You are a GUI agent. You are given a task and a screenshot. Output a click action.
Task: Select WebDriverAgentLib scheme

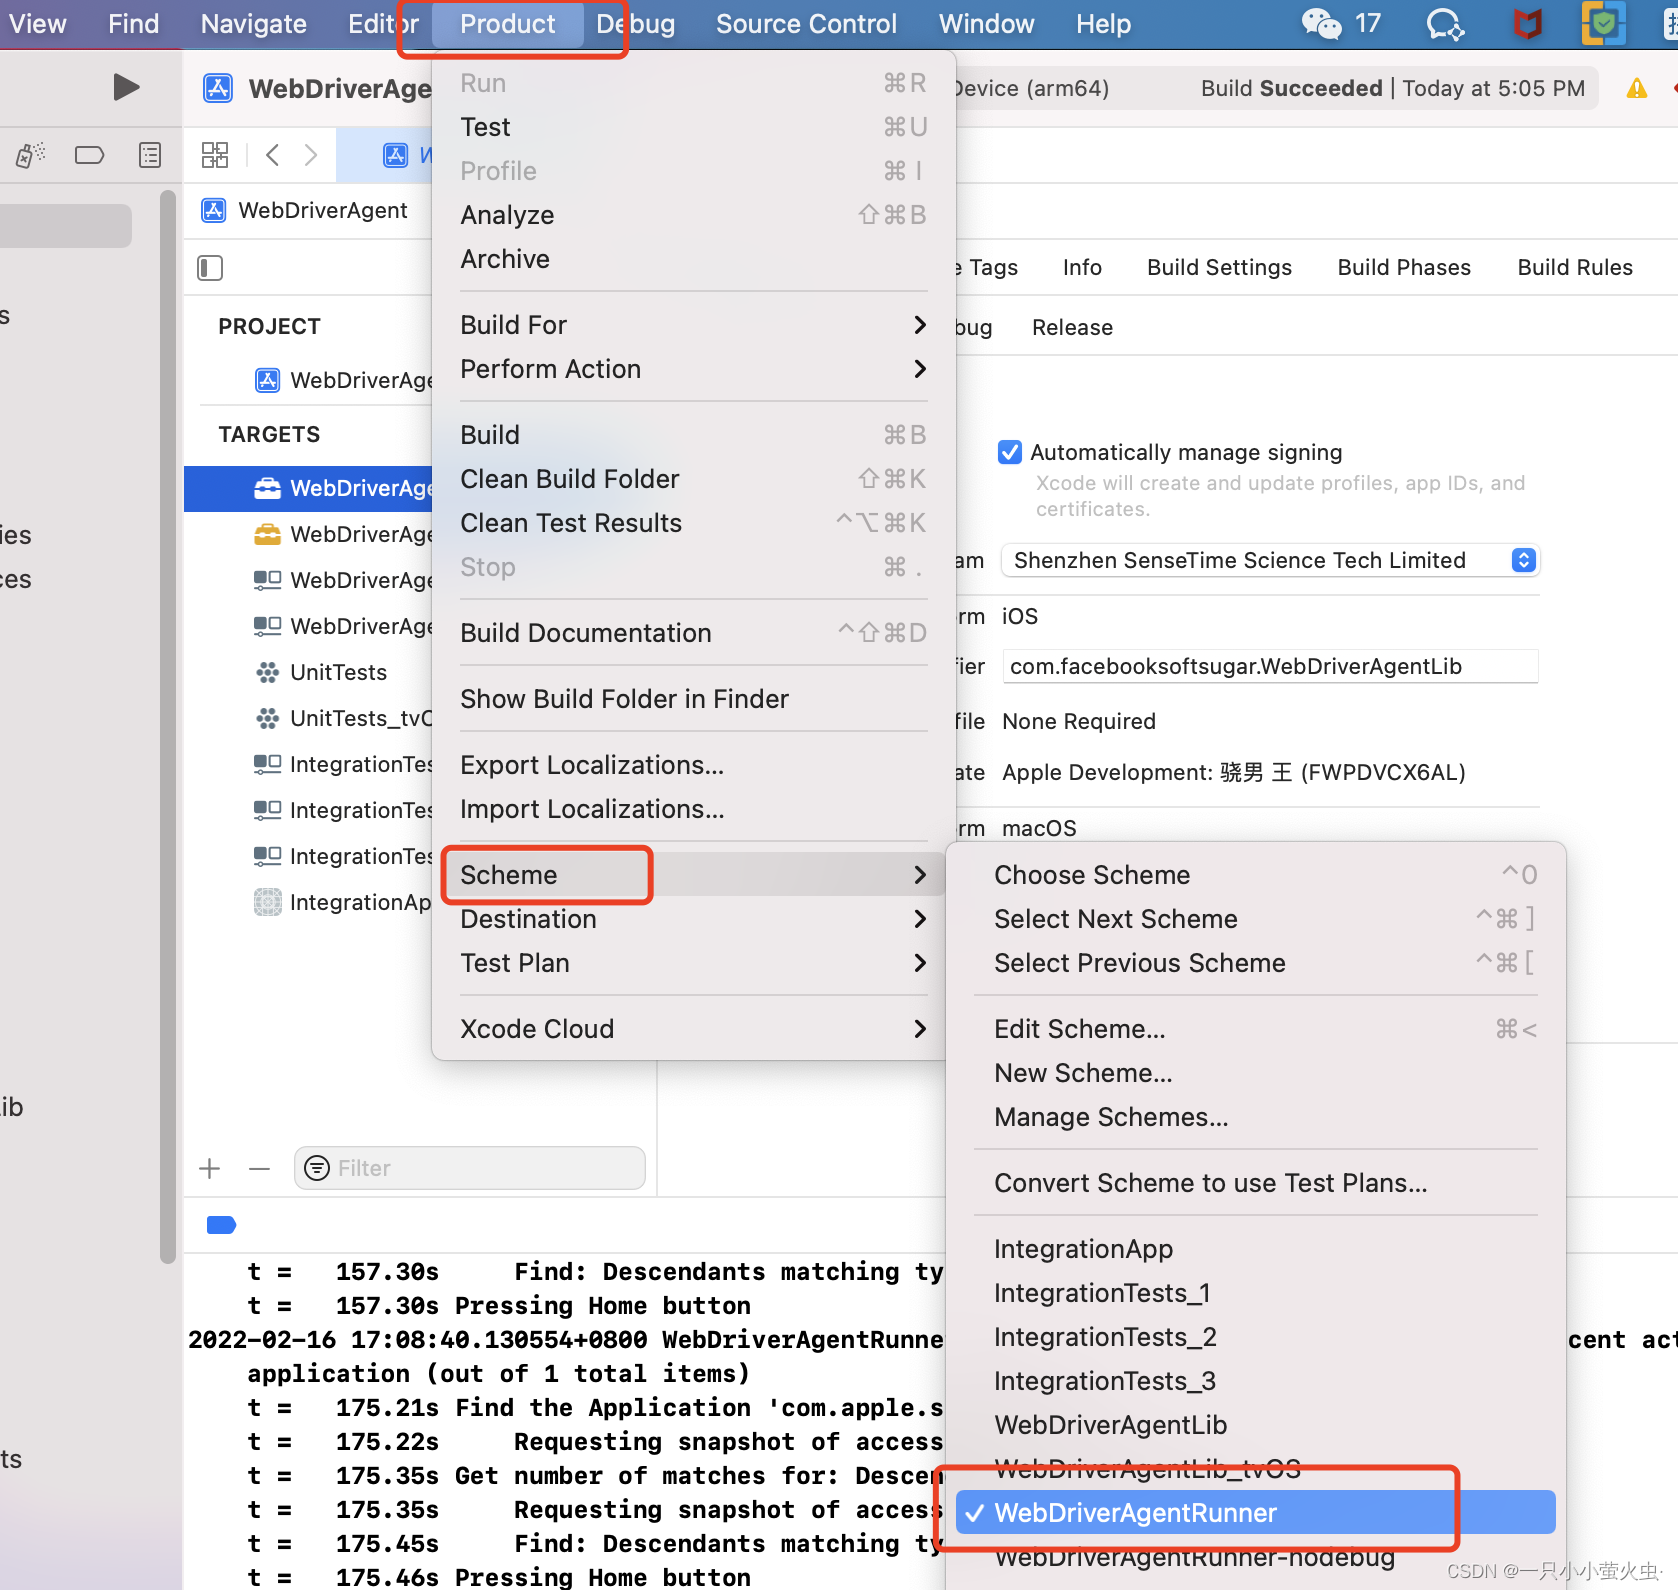coord(1256,1425)
